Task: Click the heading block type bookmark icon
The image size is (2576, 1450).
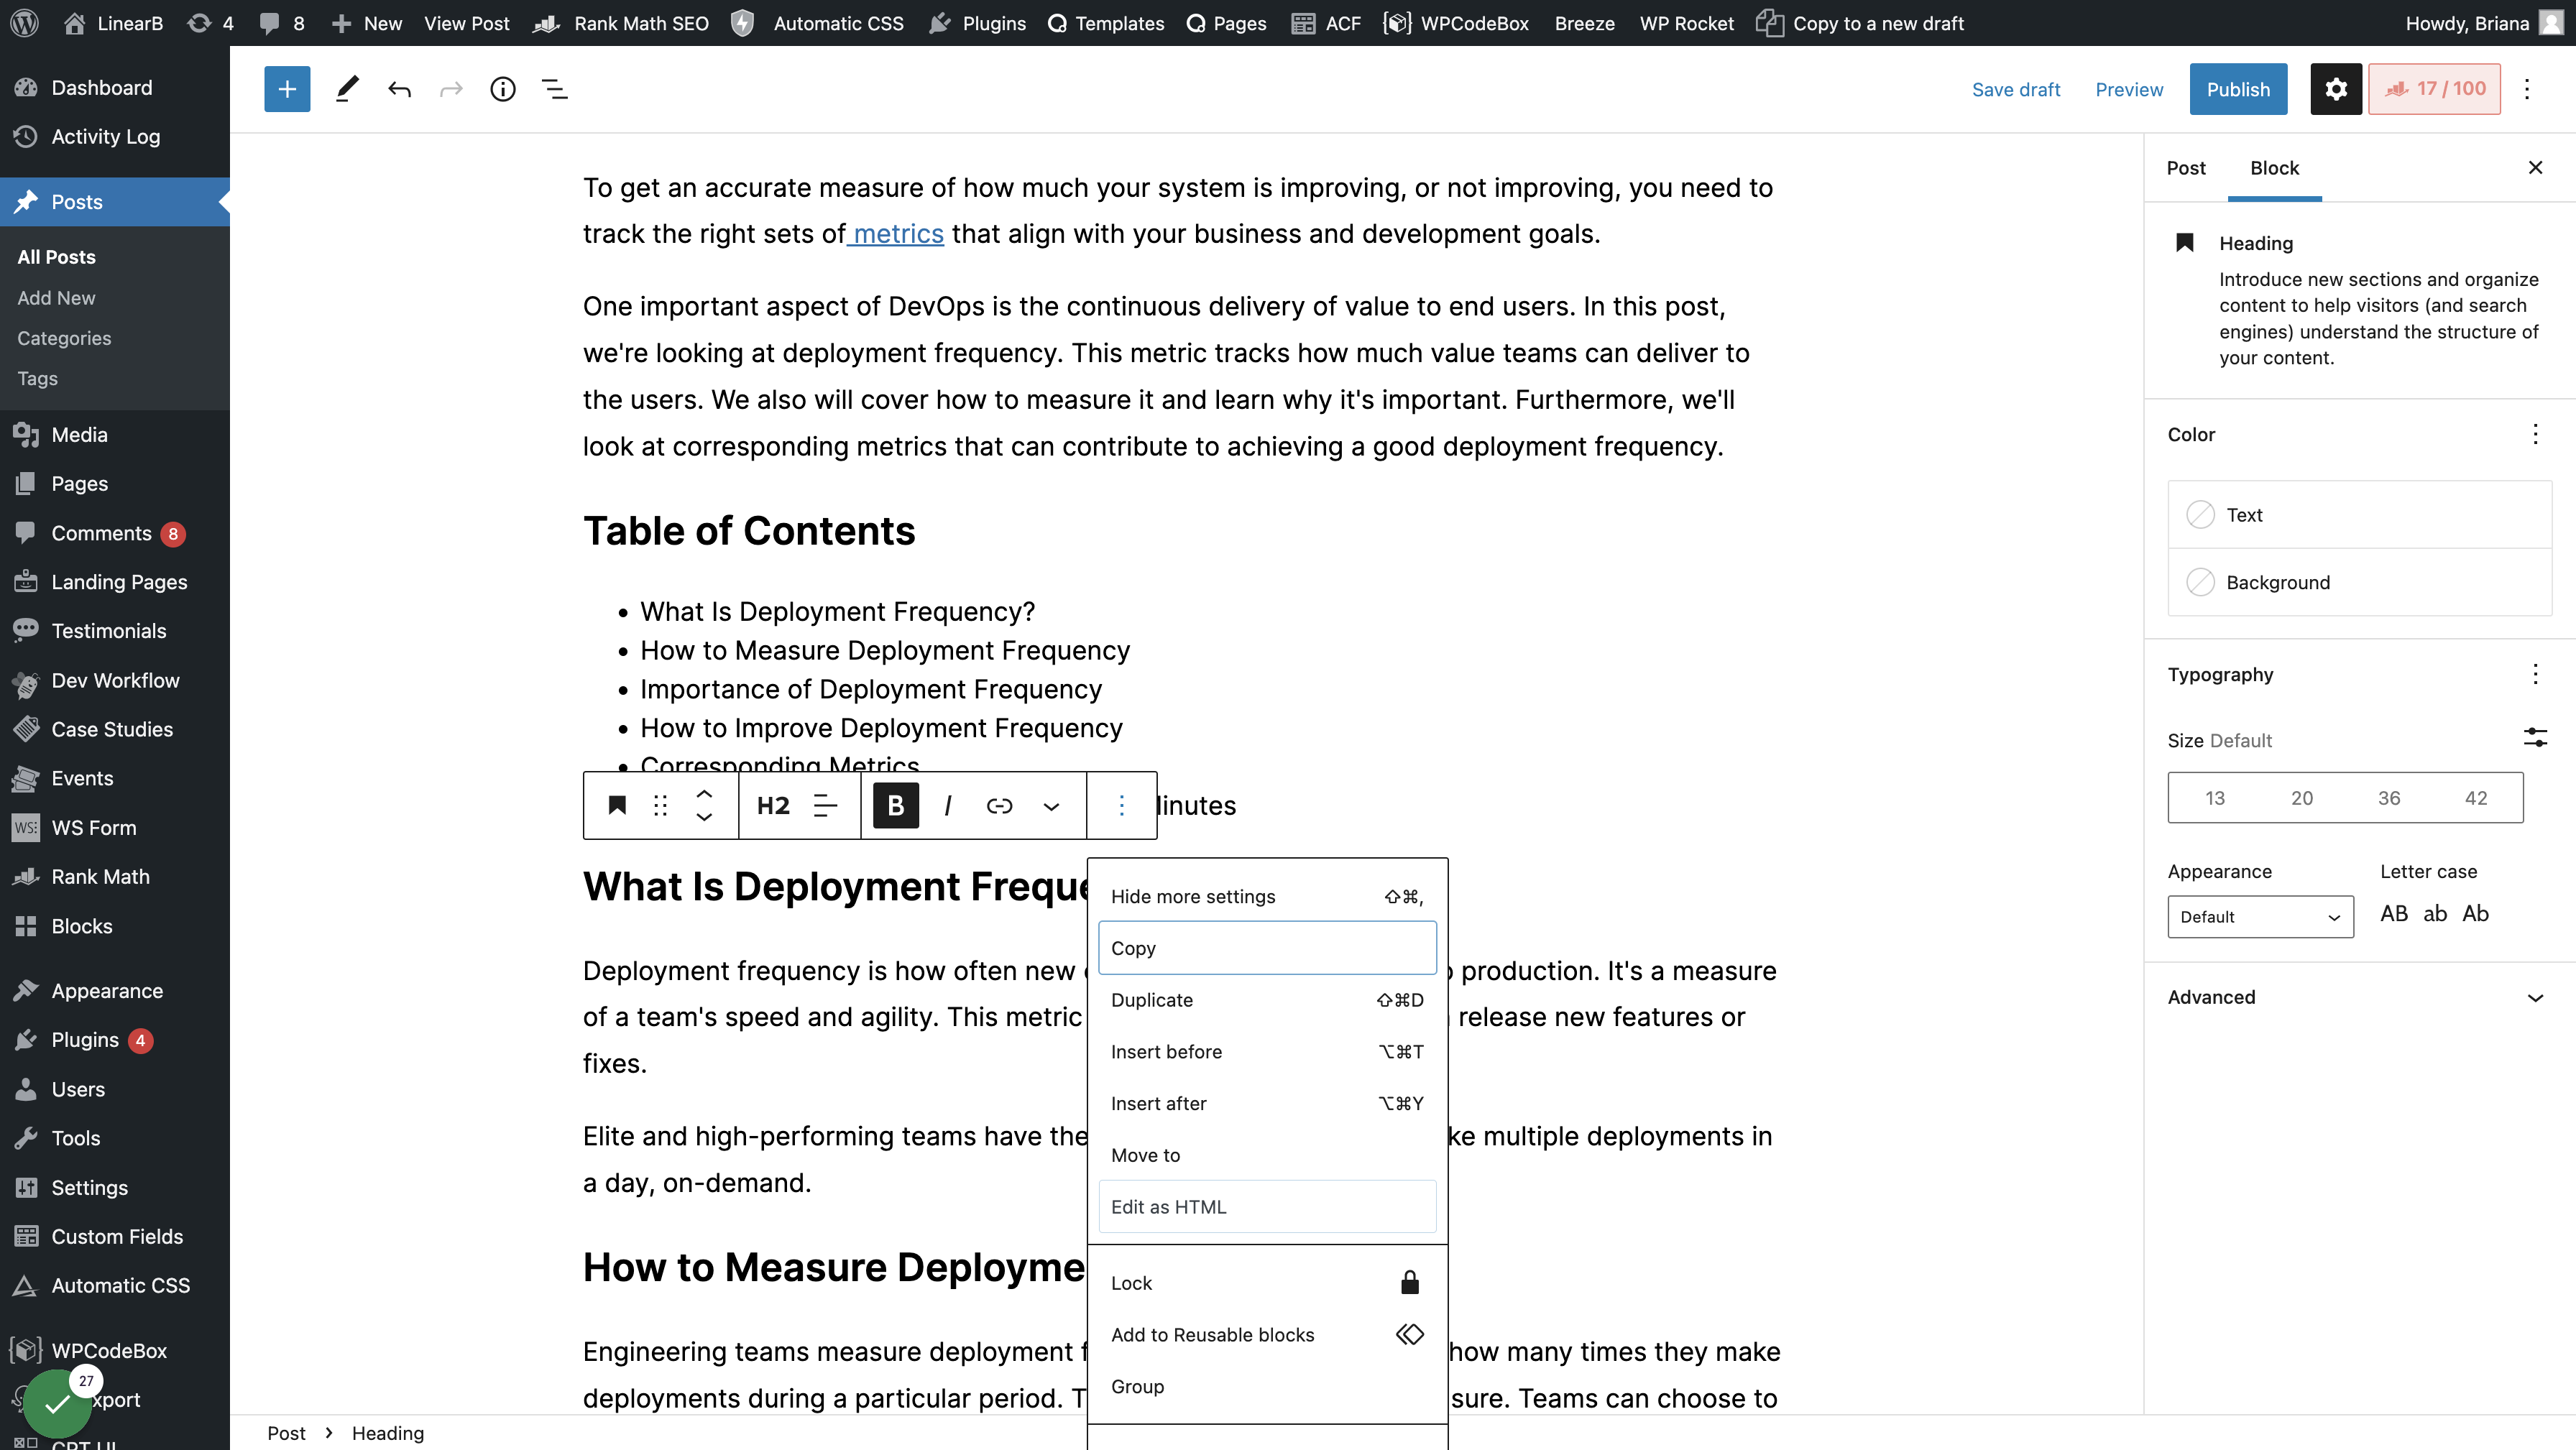Action: coord(617,805)
